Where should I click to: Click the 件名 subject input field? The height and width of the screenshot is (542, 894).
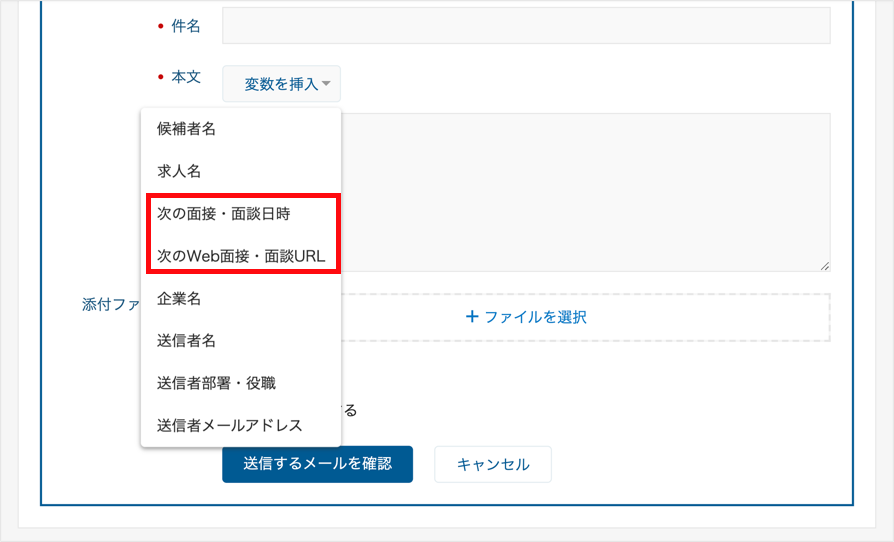coord(526,26)
